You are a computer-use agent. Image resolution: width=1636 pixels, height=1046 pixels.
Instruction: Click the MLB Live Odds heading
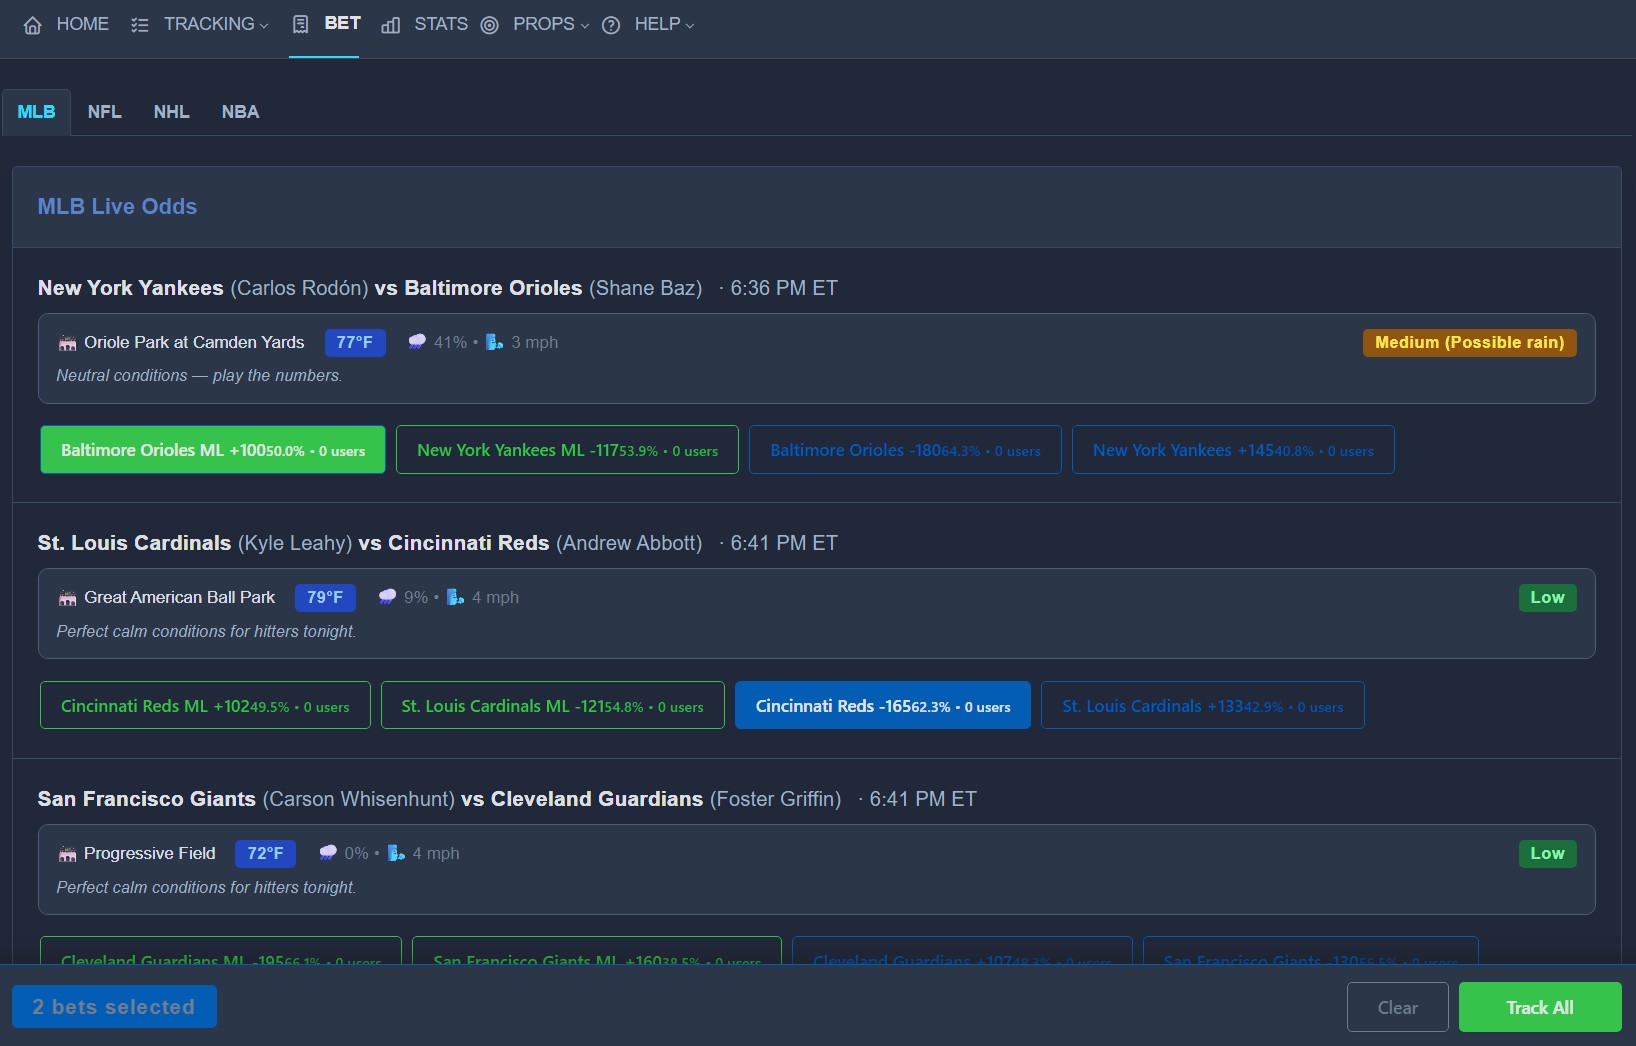[117, 207]
